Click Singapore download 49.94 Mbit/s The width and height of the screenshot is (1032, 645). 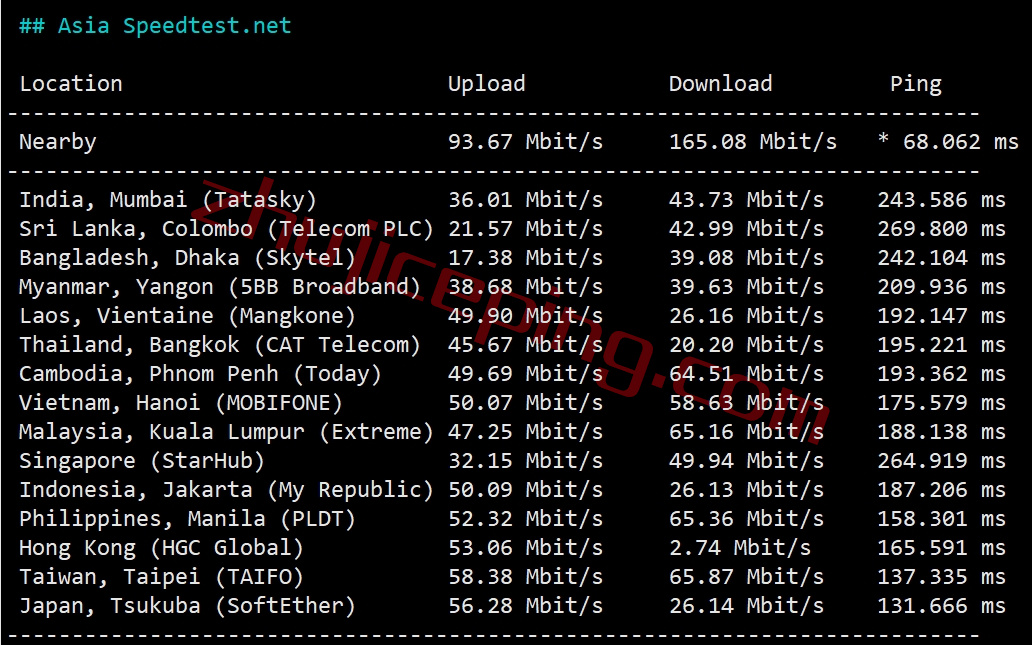(x=746, y=460)
